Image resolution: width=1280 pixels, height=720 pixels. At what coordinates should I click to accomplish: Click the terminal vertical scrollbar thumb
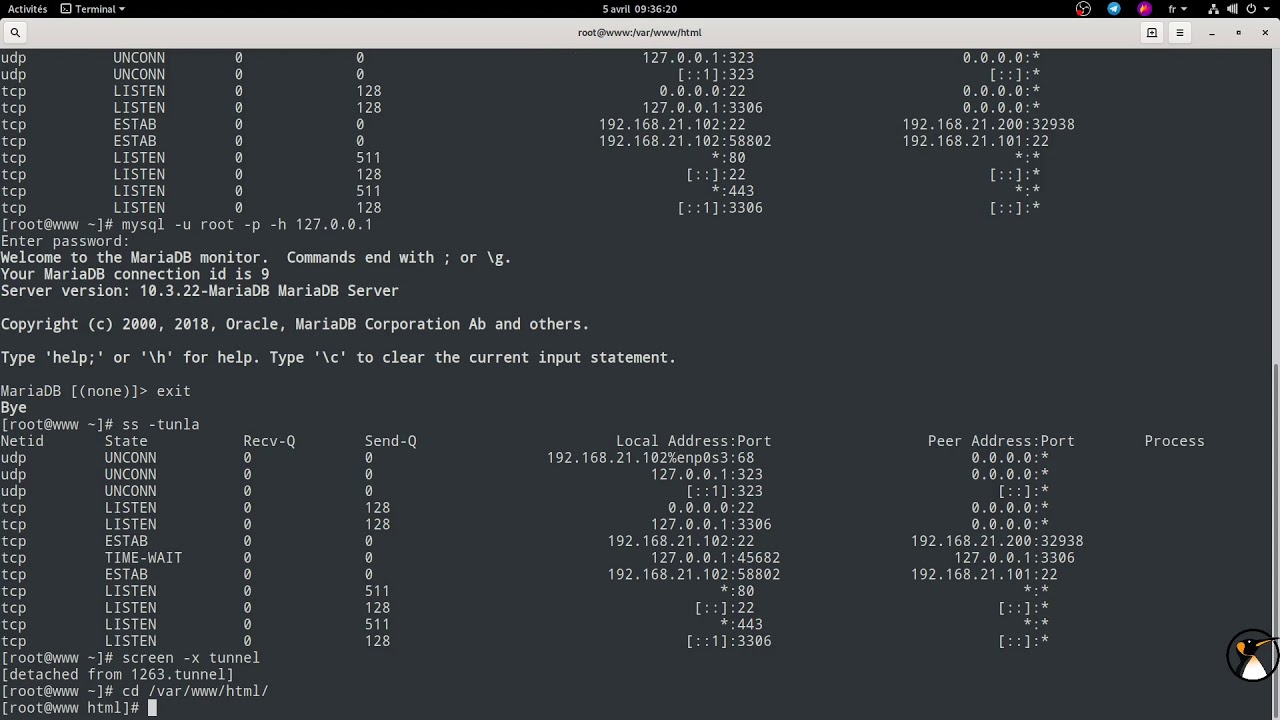point(1275,541)
